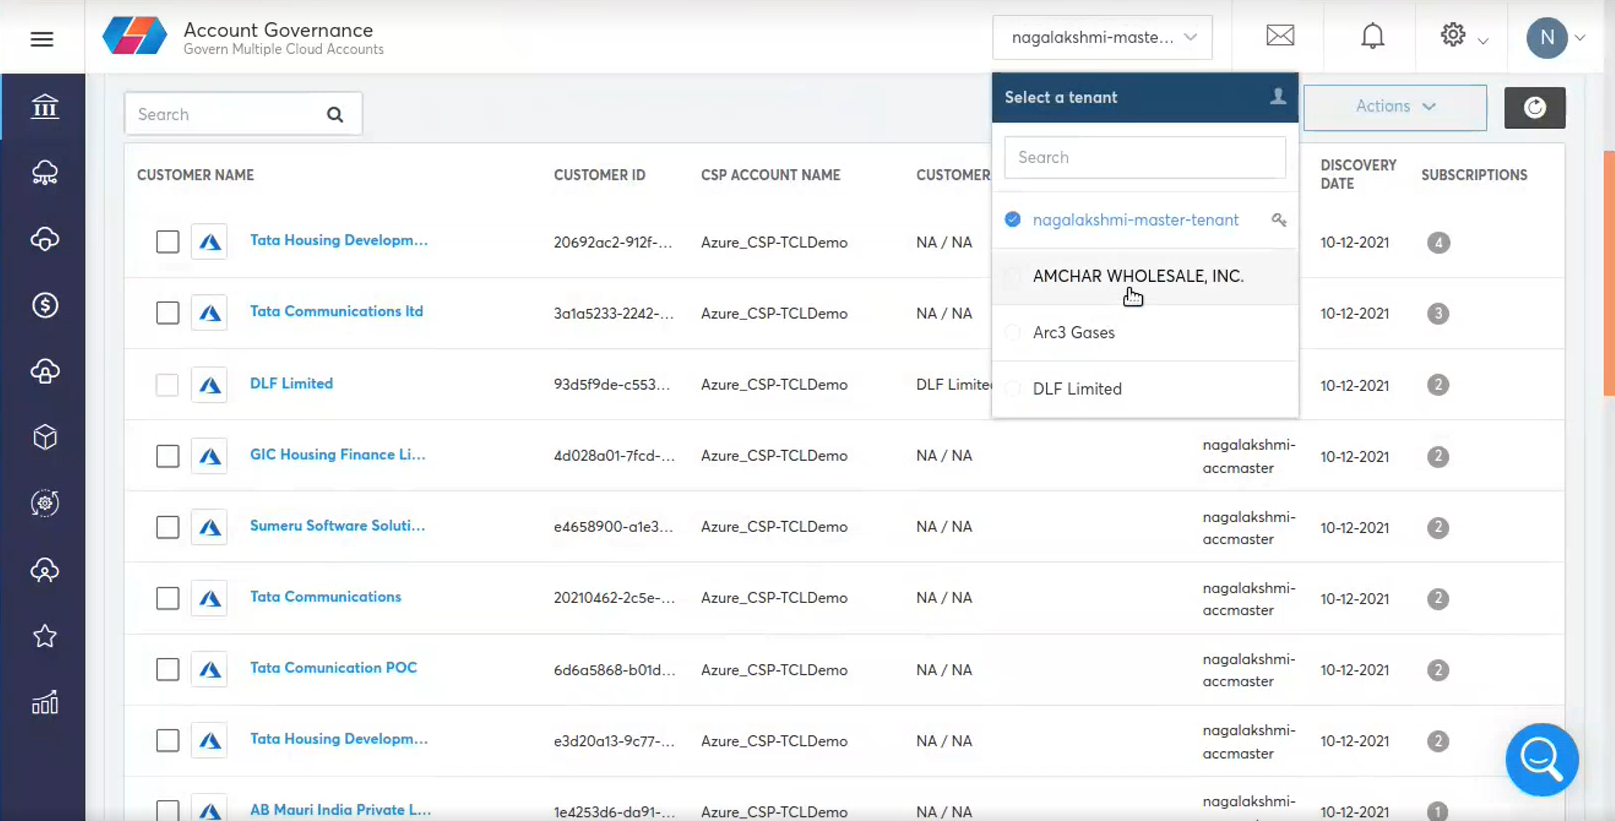
Task: Click the CUSTOMER ID column header
Action: (x=600, y=175)
